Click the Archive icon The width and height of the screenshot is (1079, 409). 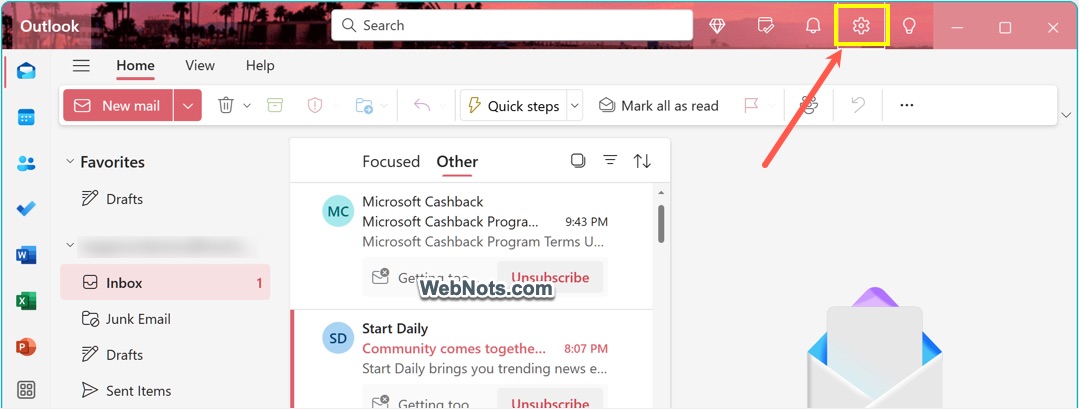coord(275,105)
